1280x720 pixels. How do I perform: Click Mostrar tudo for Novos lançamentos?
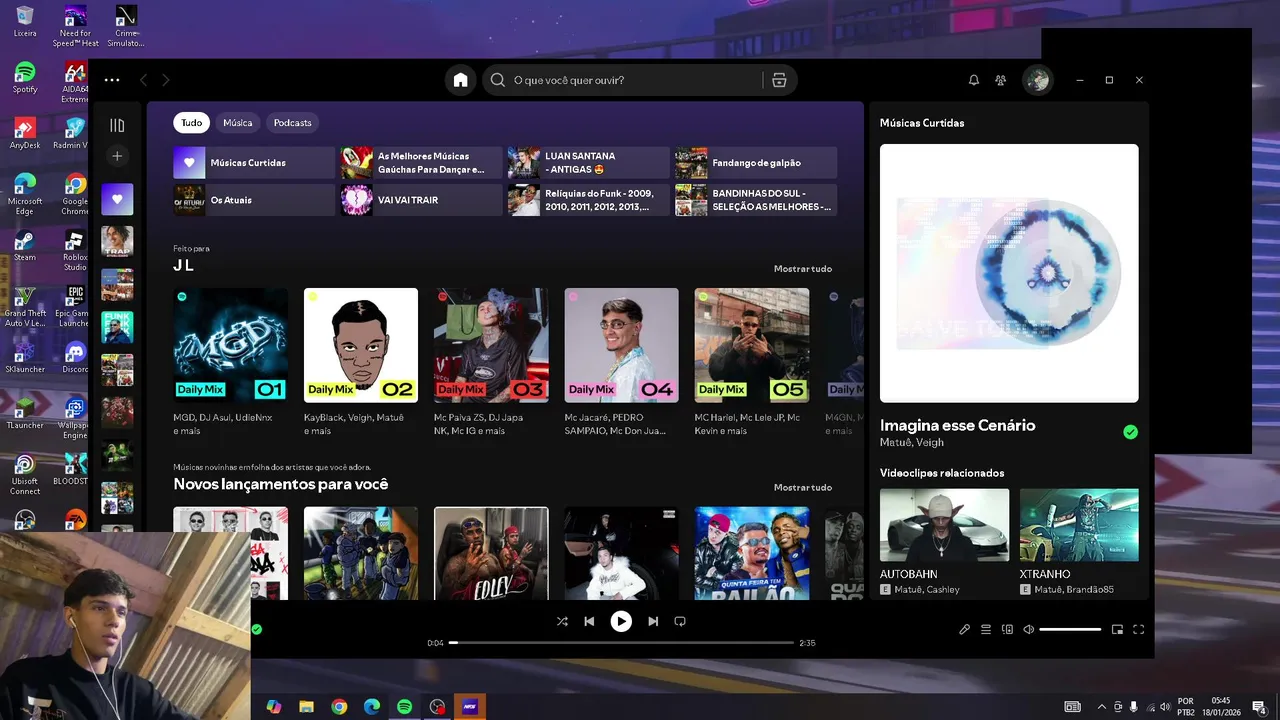click(x=803, y=488)
